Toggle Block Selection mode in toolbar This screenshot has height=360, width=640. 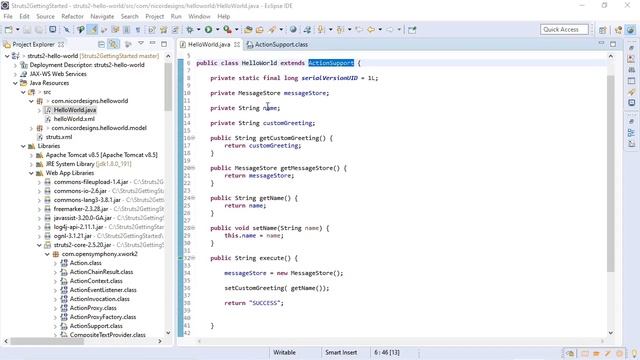pos(126,29)
